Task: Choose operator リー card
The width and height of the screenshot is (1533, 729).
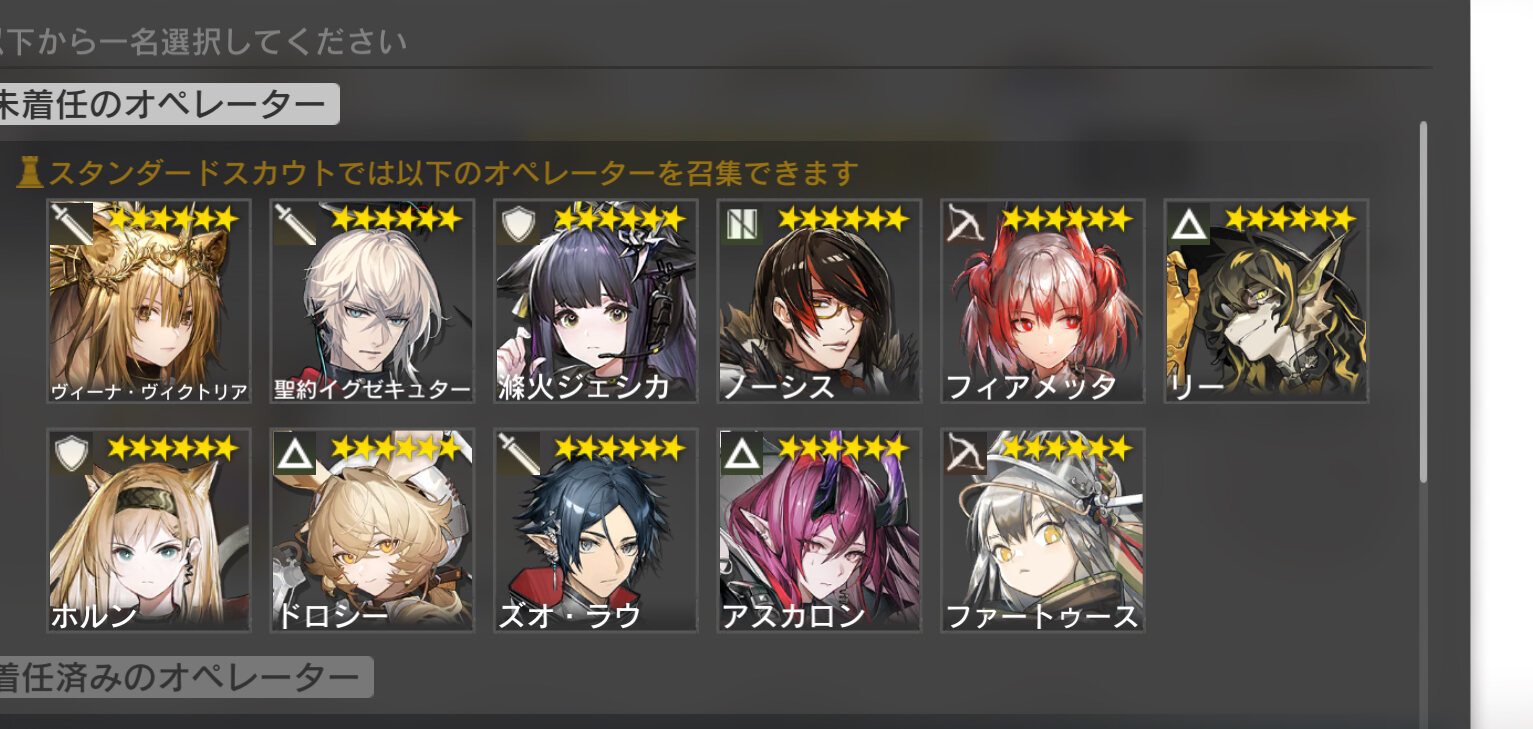Action: coord(1266,302)
